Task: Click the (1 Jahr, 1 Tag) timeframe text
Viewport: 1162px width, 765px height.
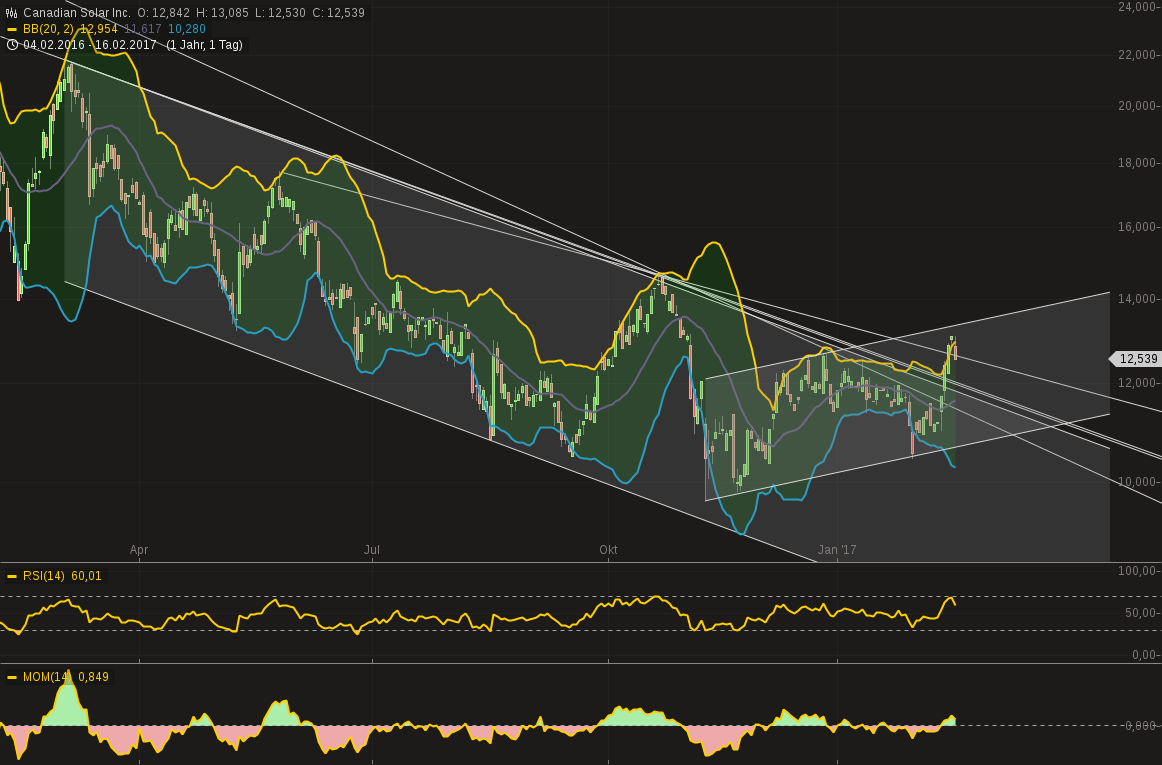Action: (x=204, y=45)
